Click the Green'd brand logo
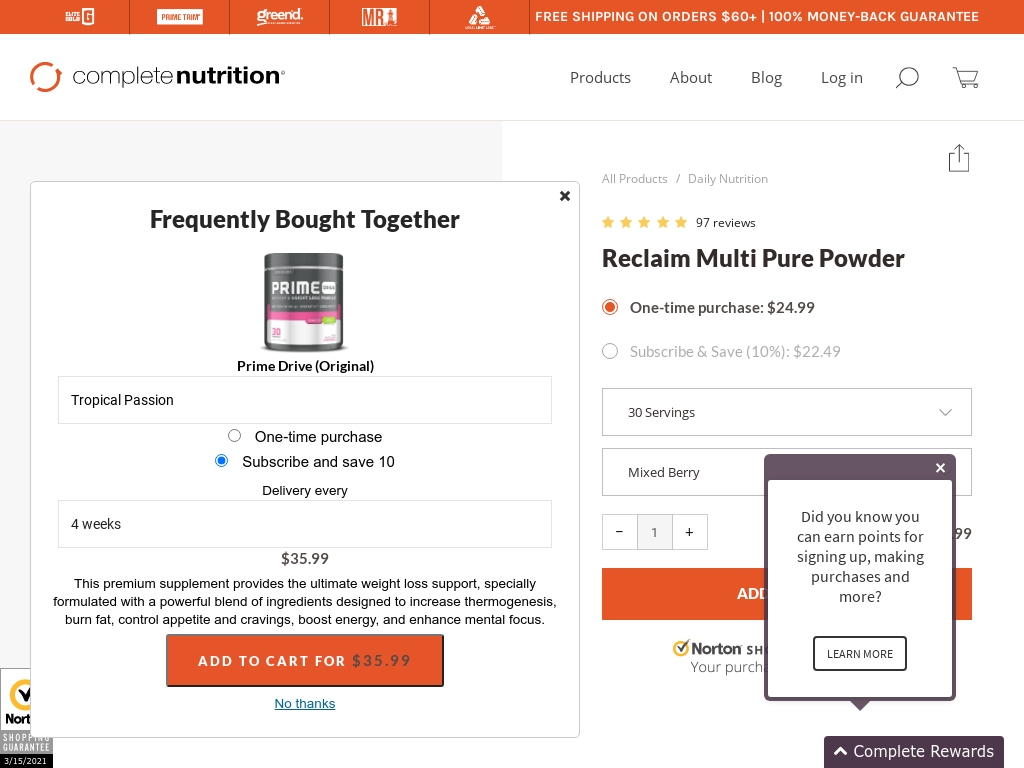1024x768 pixels. click(x=279, y=16)
